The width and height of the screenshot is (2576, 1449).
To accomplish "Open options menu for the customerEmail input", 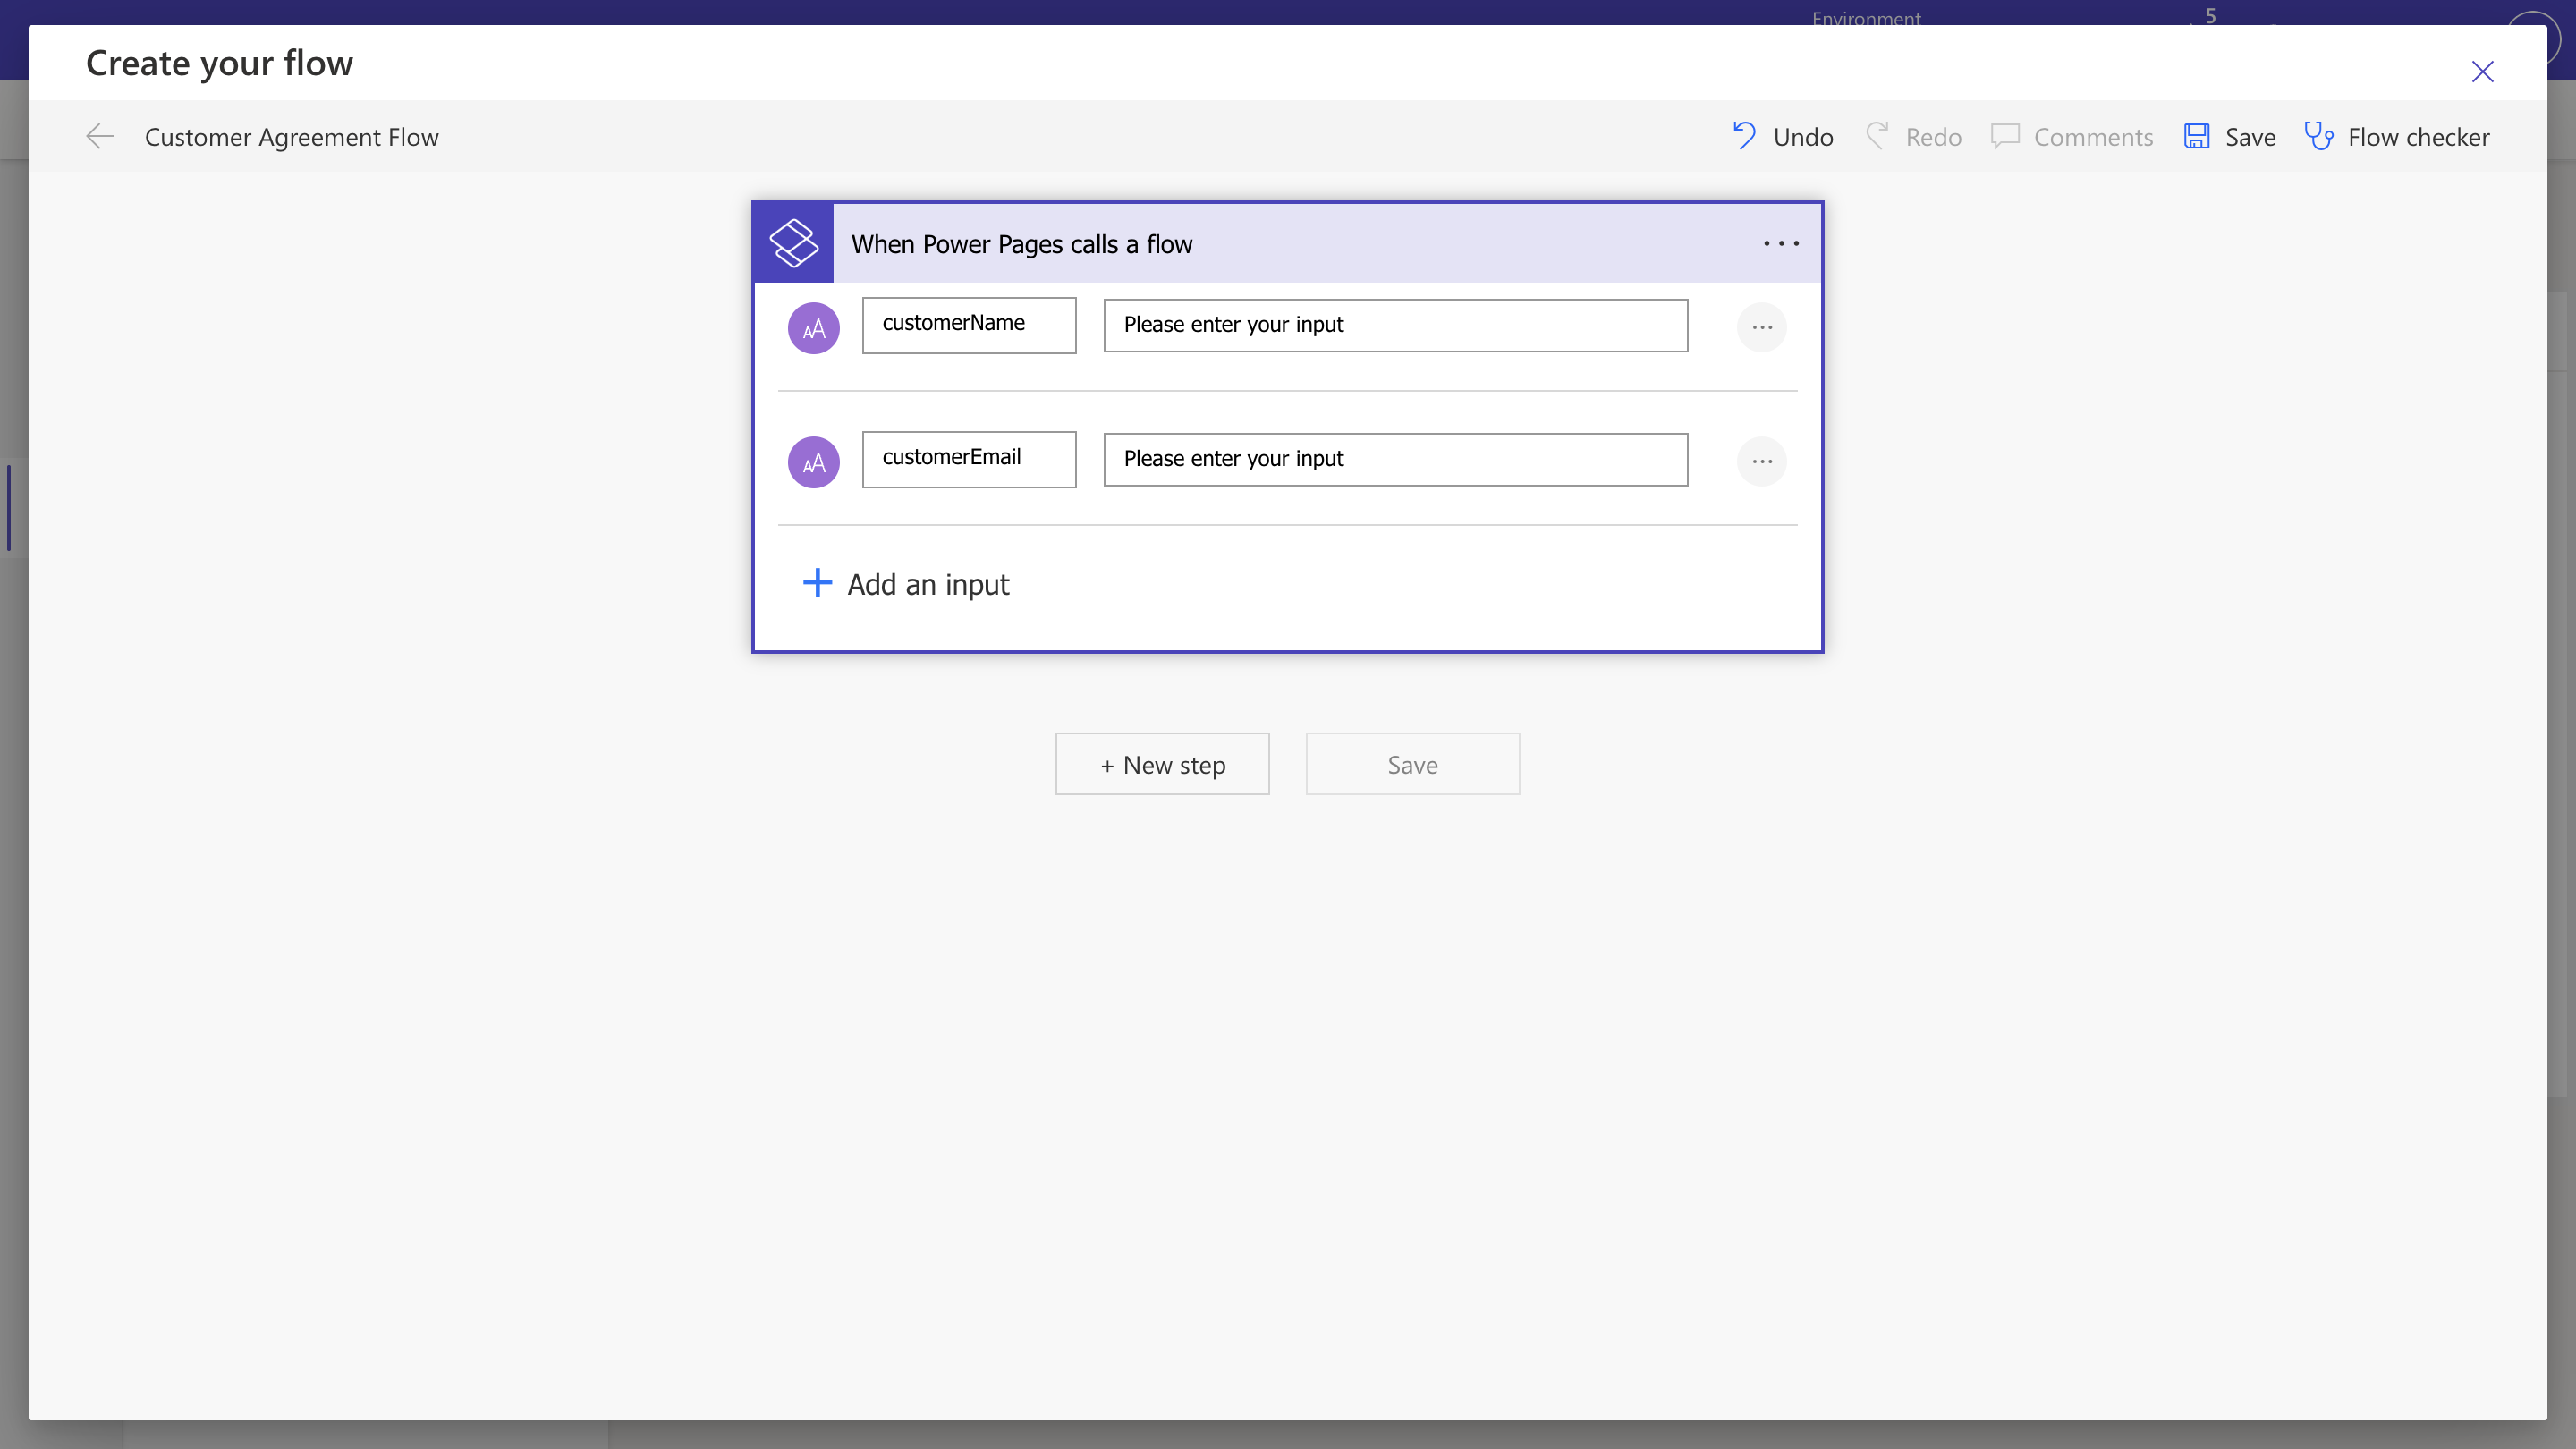I will 1762,461.
